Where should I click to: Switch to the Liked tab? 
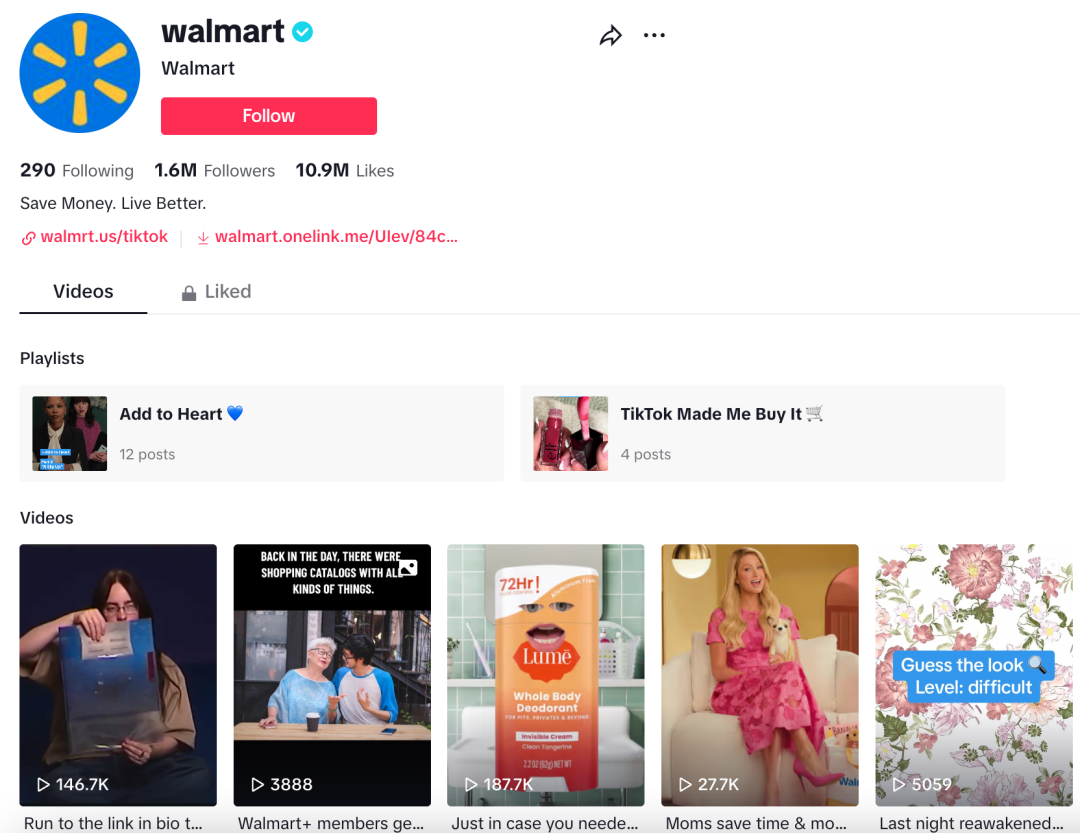click(216, 291)
